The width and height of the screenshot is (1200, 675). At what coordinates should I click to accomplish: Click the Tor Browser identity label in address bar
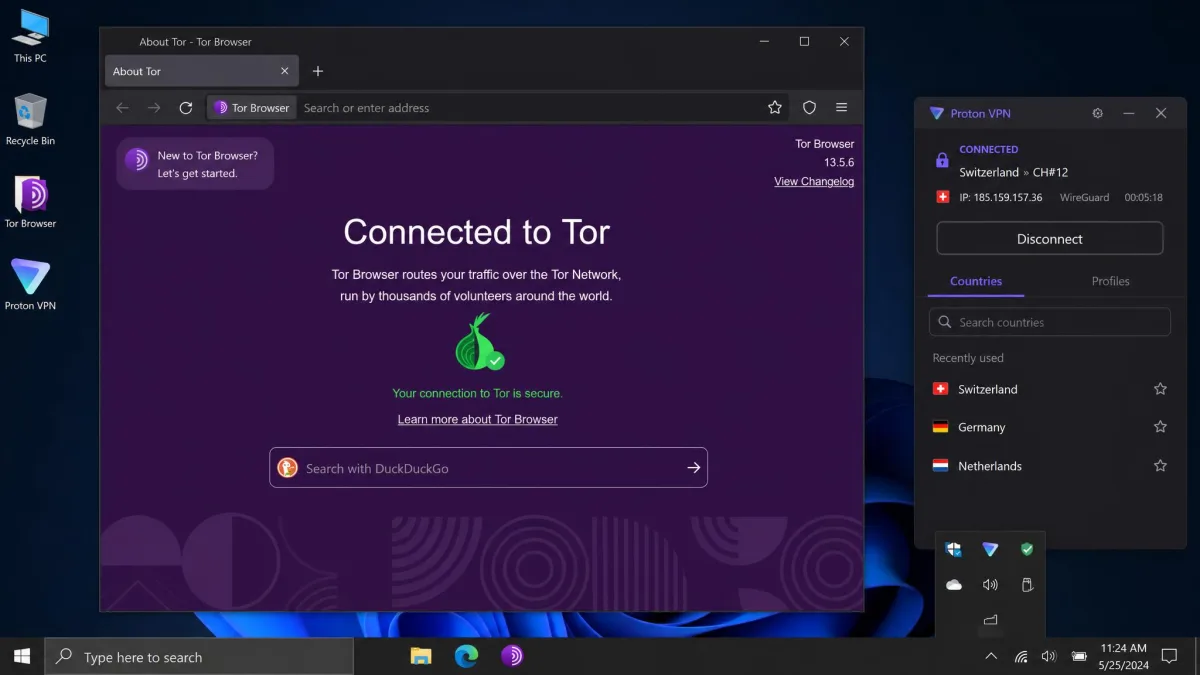252,108
